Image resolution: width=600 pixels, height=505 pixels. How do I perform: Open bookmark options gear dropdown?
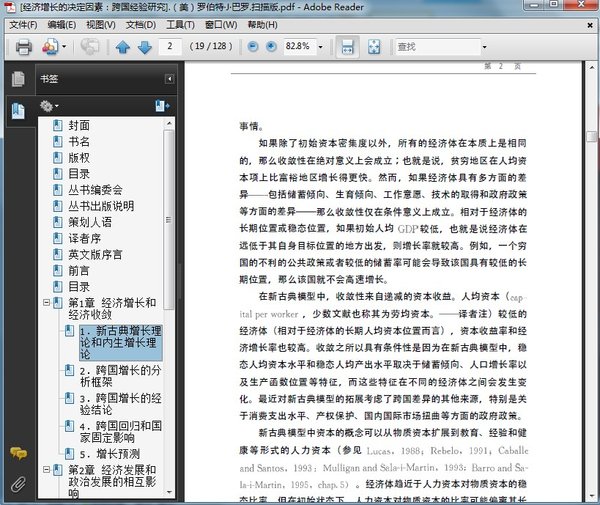[48, 105]
